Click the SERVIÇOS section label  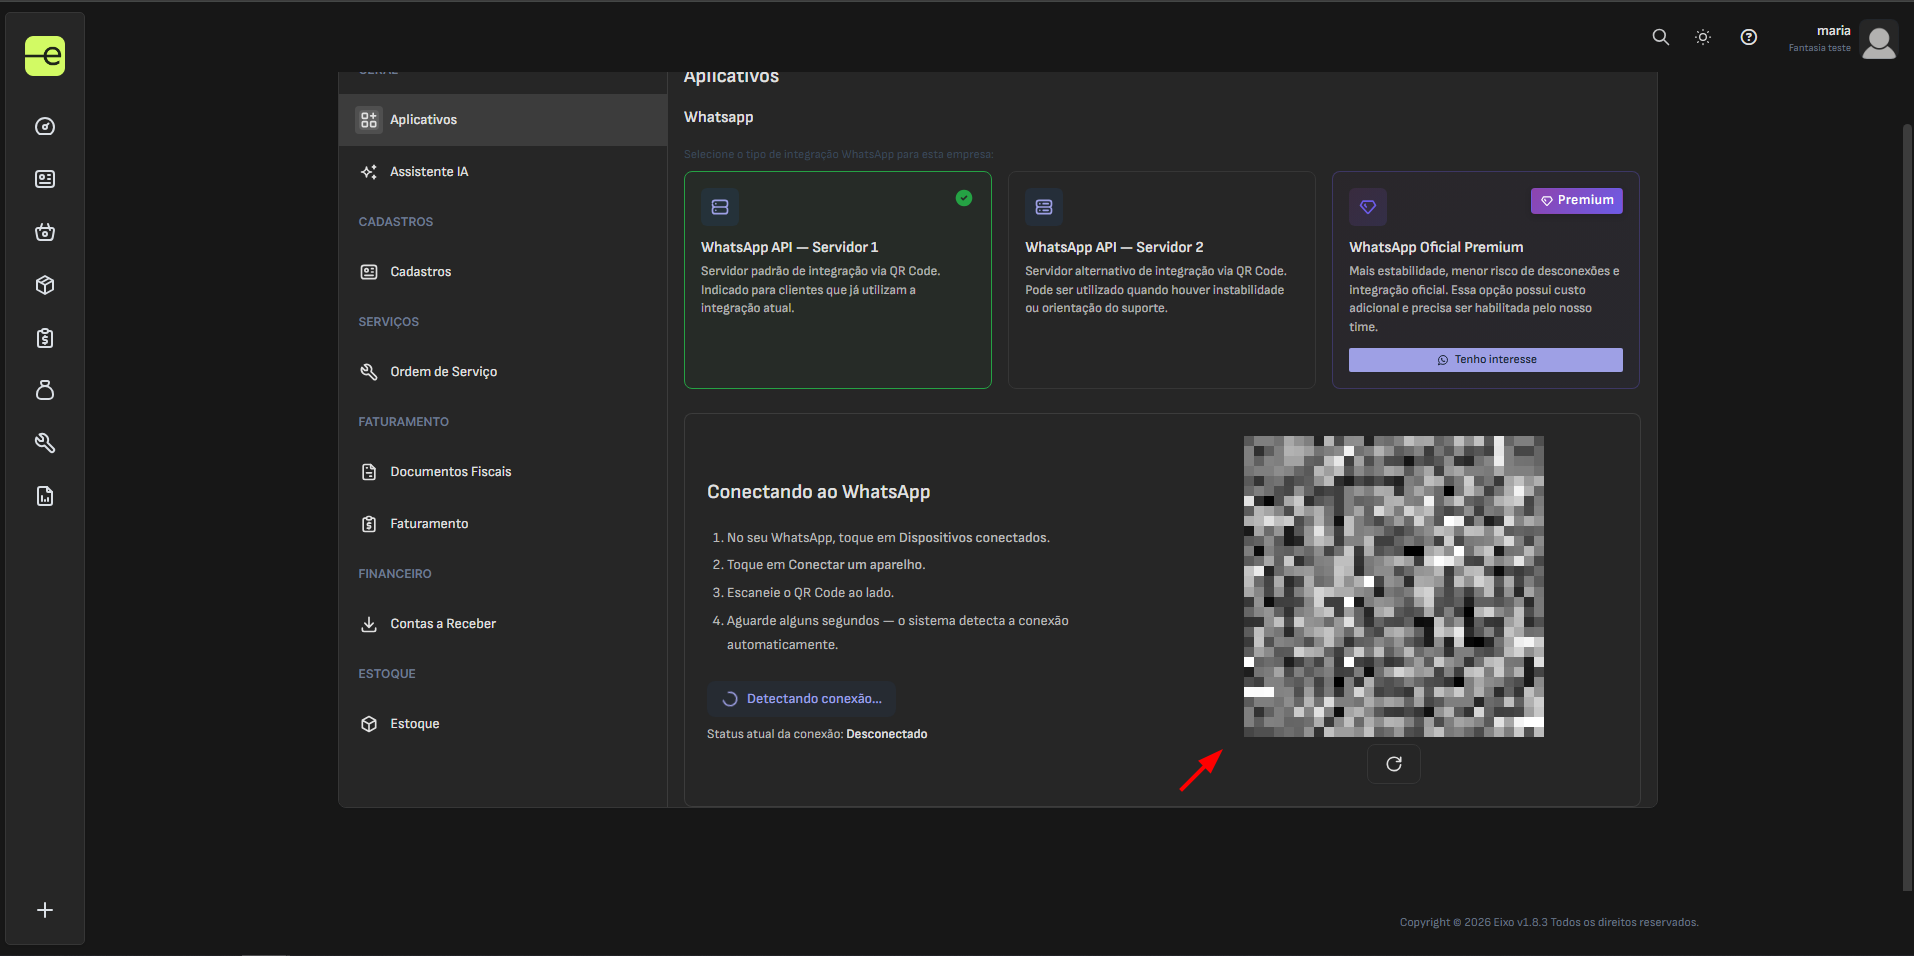[x=389, y=322]
